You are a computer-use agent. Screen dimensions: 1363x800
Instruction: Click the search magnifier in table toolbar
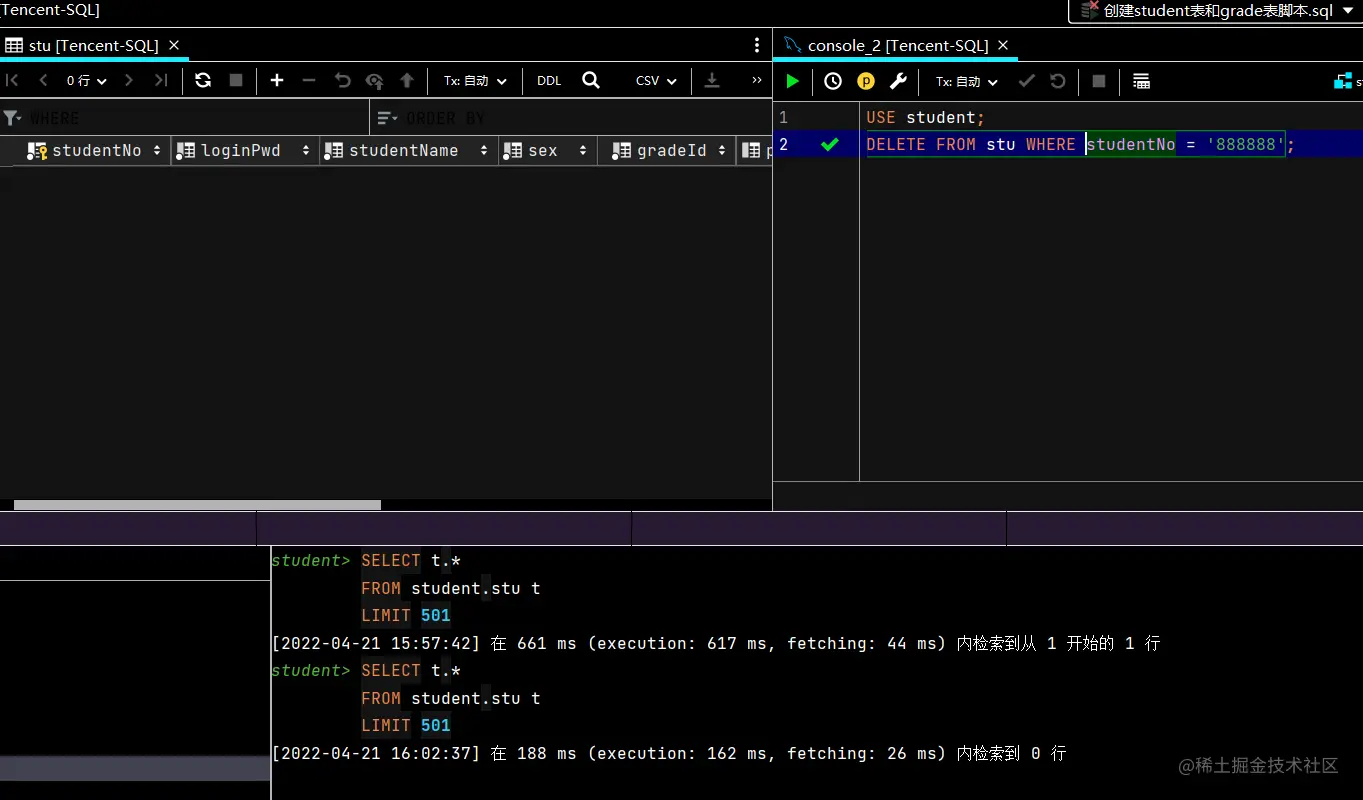click(x=591, y=80)
